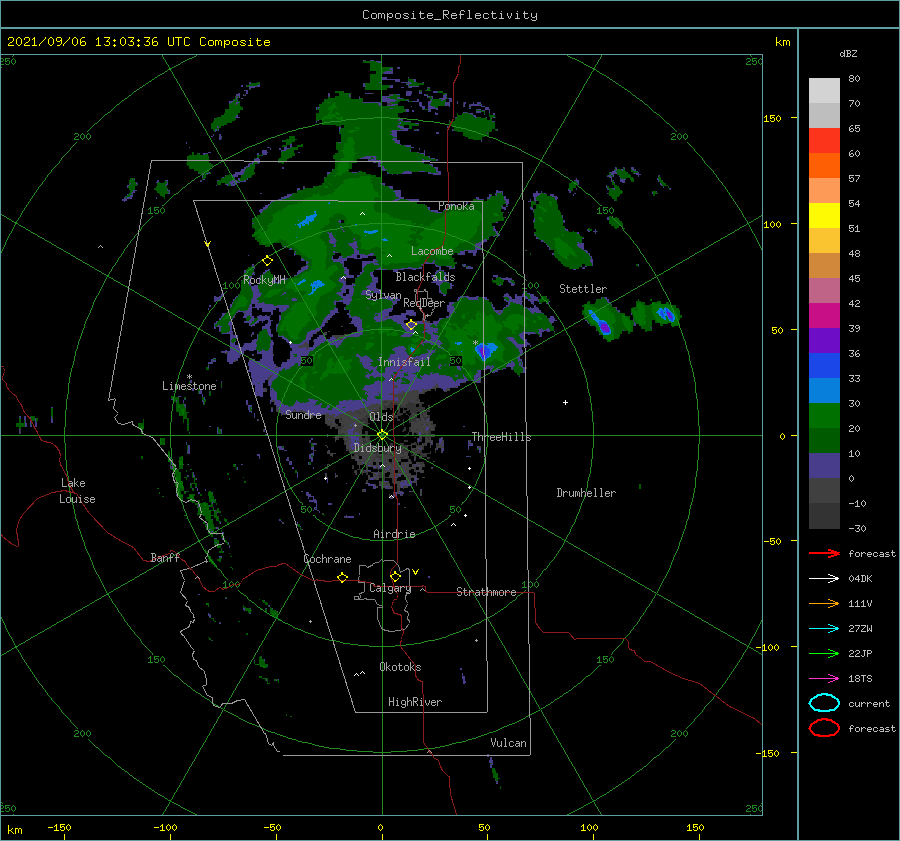
Task: Click the Blackfalds town label
Action: pos(425,277)
